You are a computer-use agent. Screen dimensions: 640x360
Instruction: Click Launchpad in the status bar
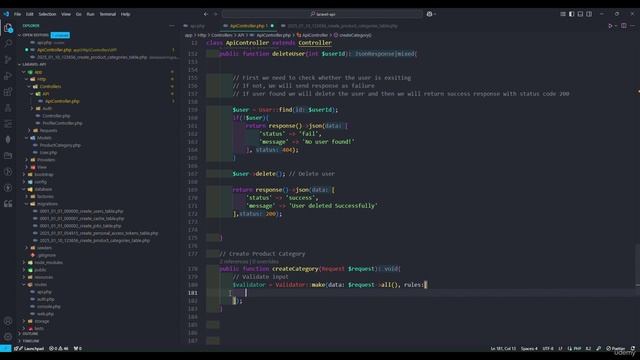[29, 349]
